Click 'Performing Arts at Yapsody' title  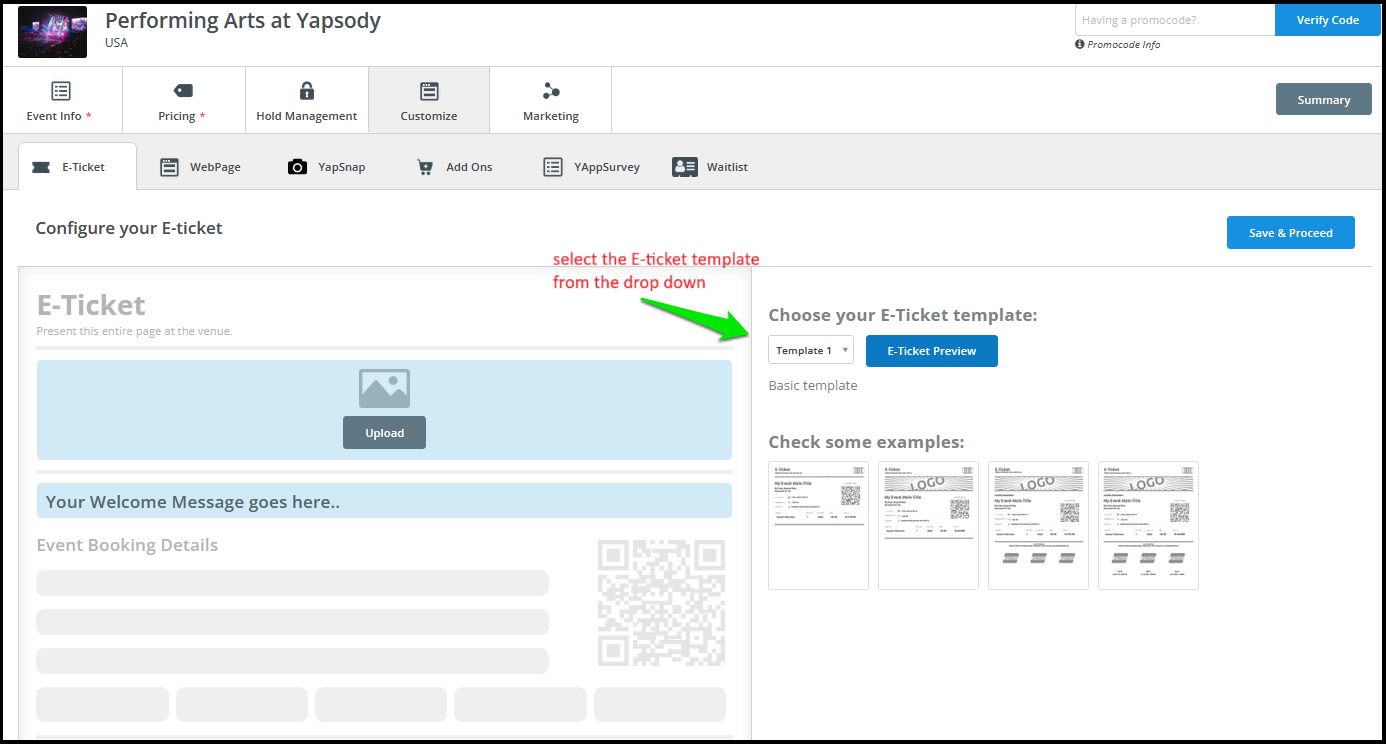(x=243, y=20)
